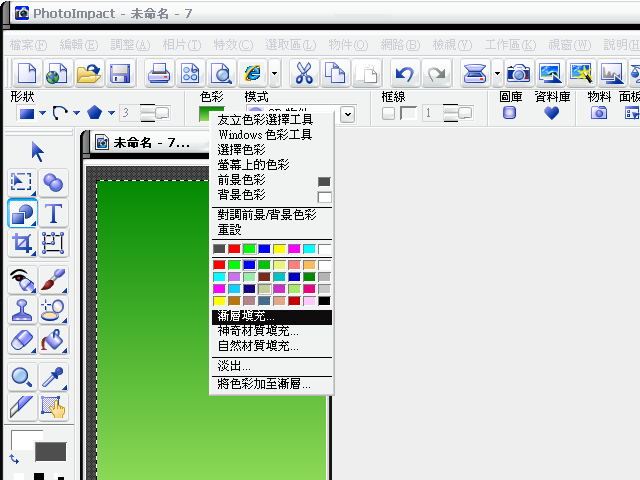Select the Eyedropper tool
640x480 pixels.
point(53,377)
